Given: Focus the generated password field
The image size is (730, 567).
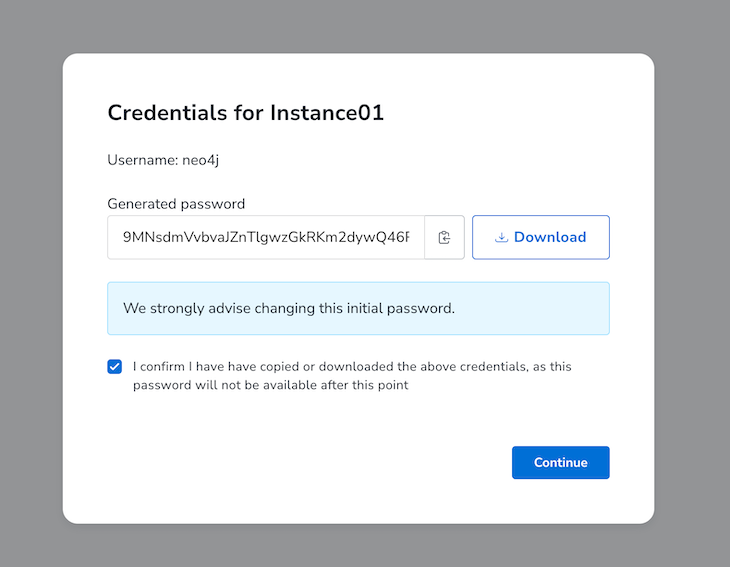Looking at the screenshot, I should [x=266, y=238].
